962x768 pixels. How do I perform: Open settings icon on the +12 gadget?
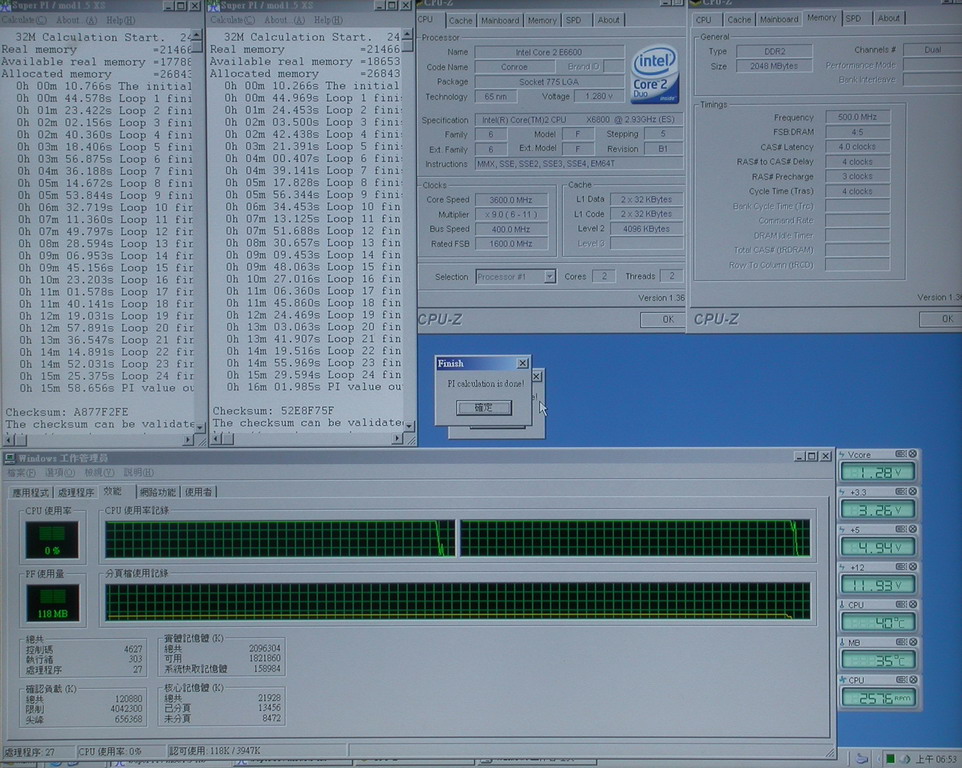tap(901, 566)
